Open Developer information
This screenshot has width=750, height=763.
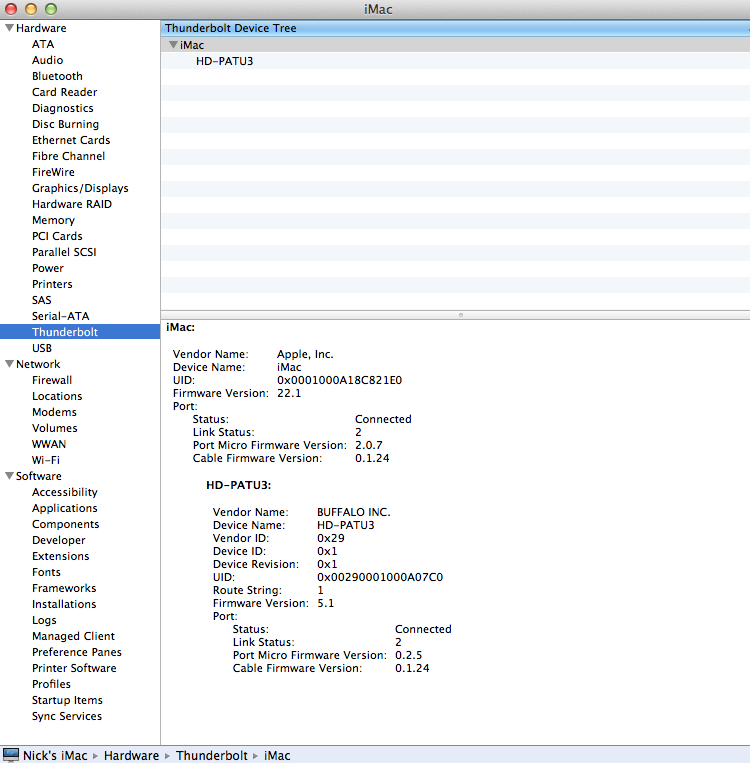pos(58,540)
